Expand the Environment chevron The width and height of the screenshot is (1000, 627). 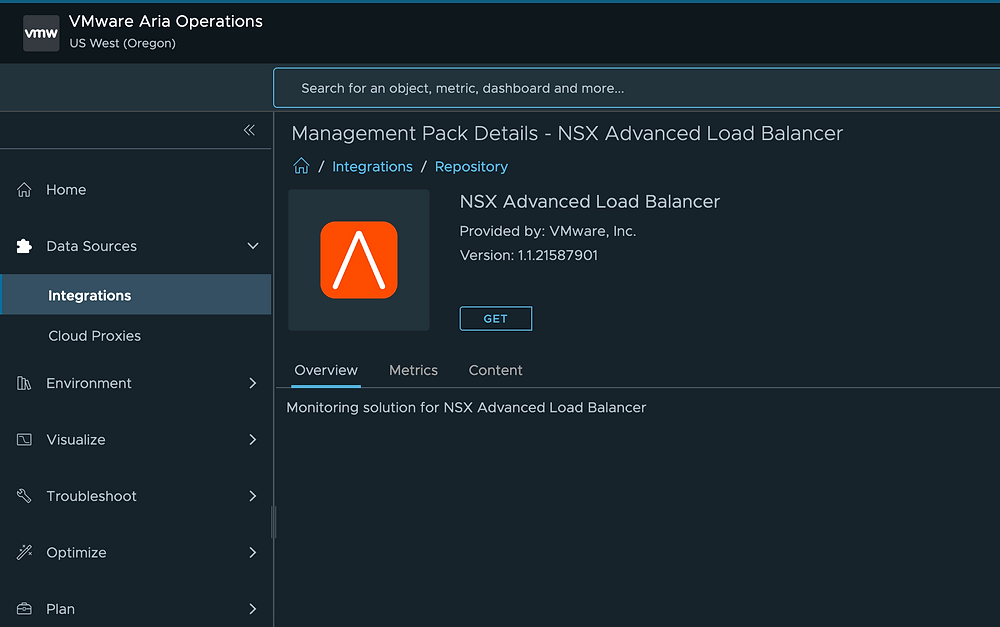[253, 383]
